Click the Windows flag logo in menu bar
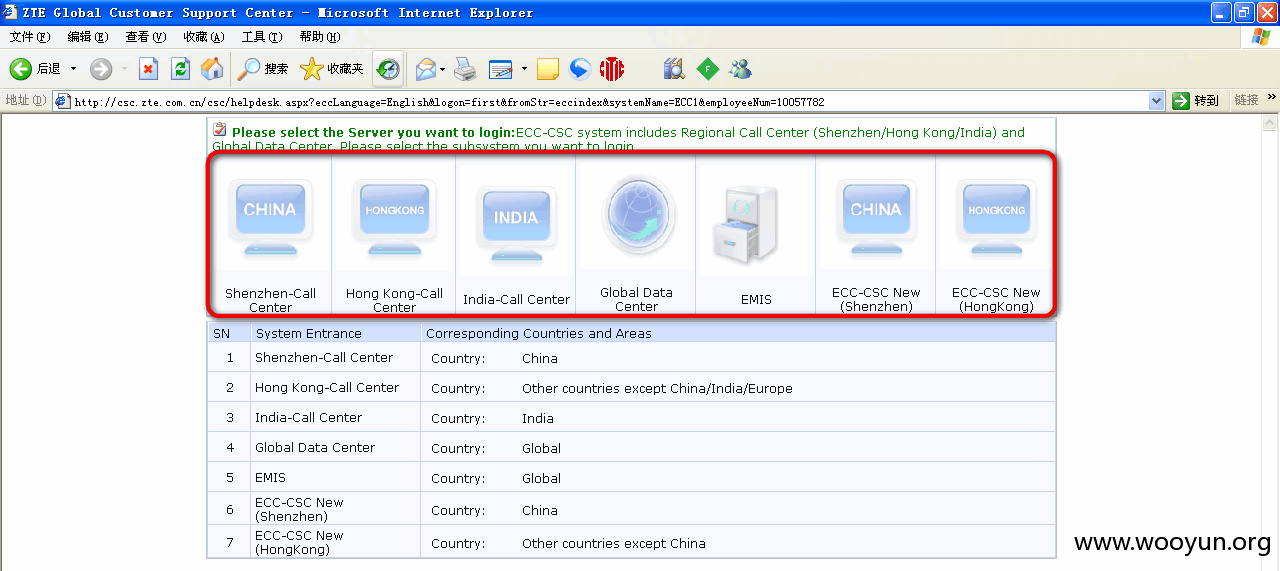This screenshot has height=571, width=1280. coord(1262,36)
